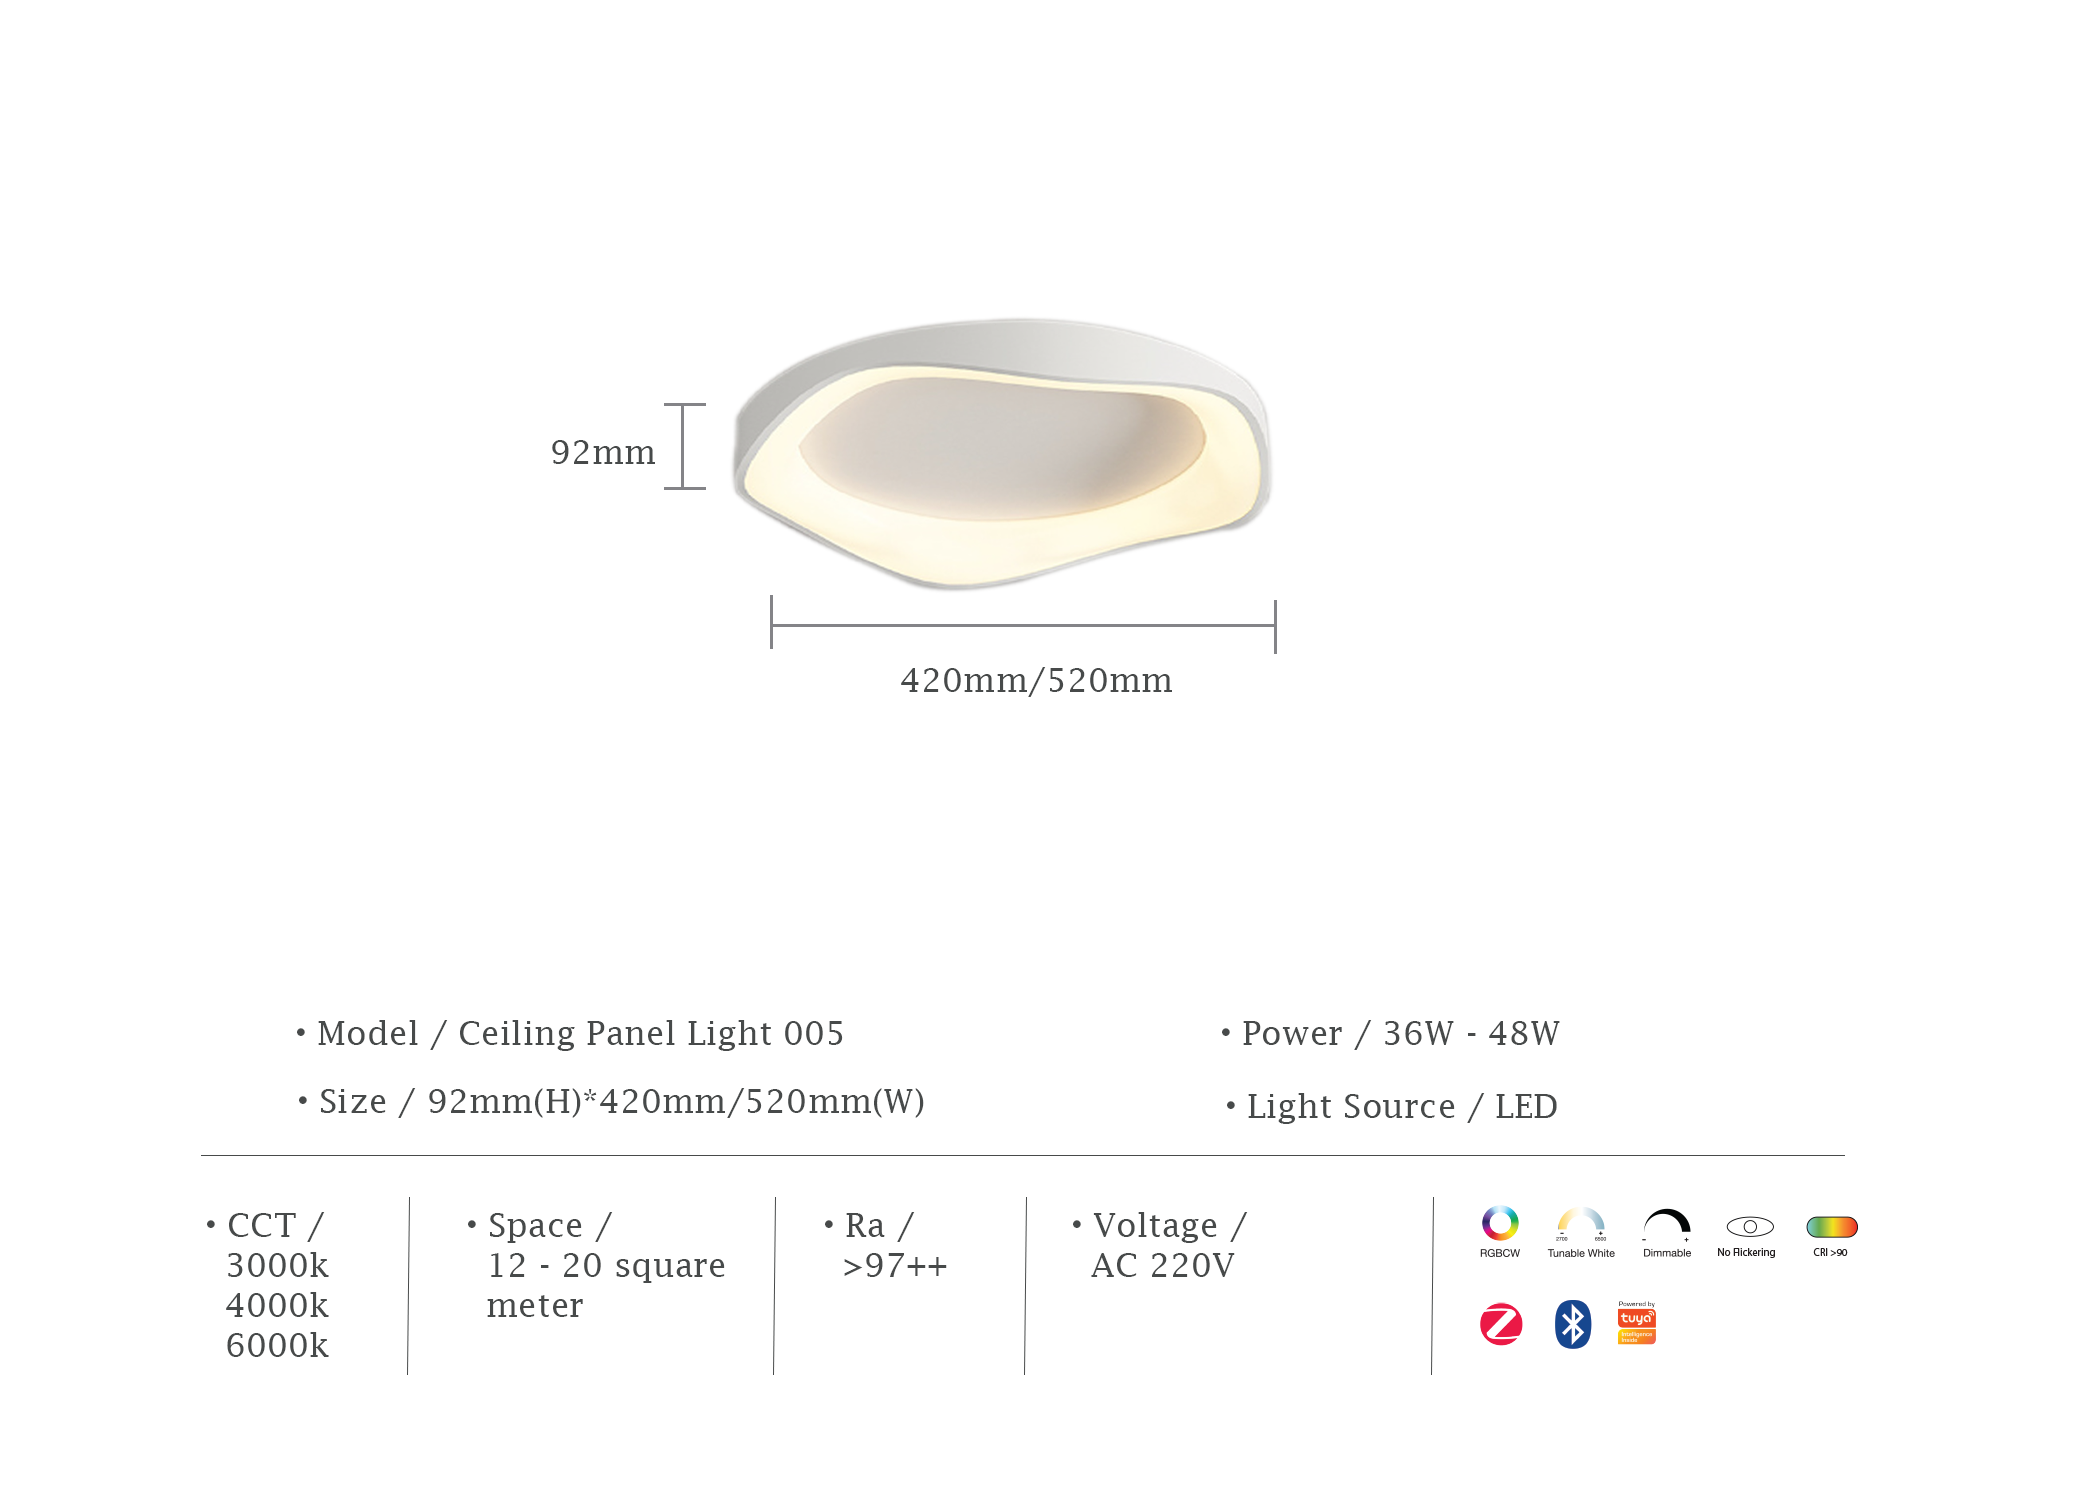Viewport: 2100px width, 1500px height.
Task: Click the Ra >97++ value
Action: [895, 1266]
